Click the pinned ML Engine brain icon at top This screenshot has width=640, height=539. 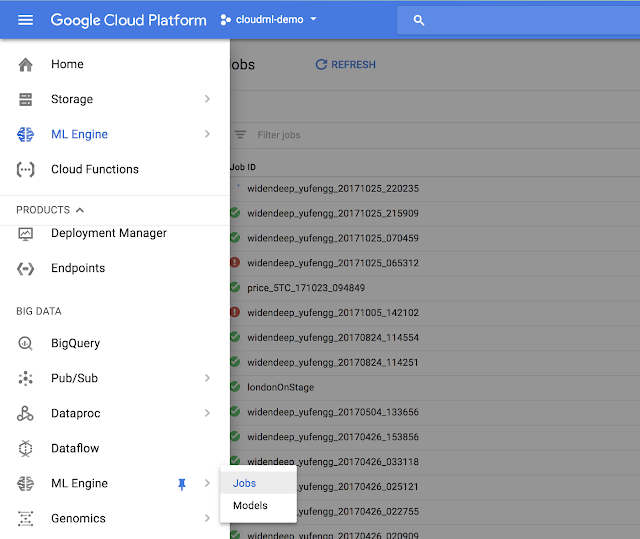[25, 134]
